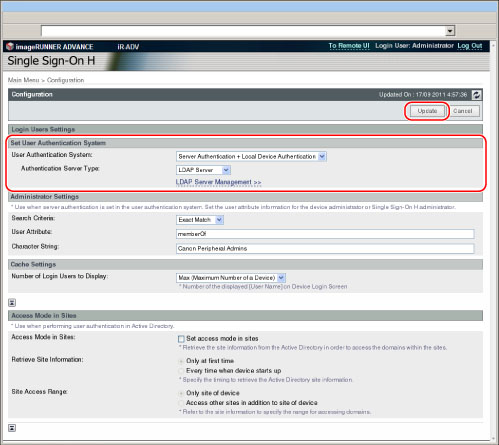
Task: Click the Update button
Action: [x=427, y=111]
